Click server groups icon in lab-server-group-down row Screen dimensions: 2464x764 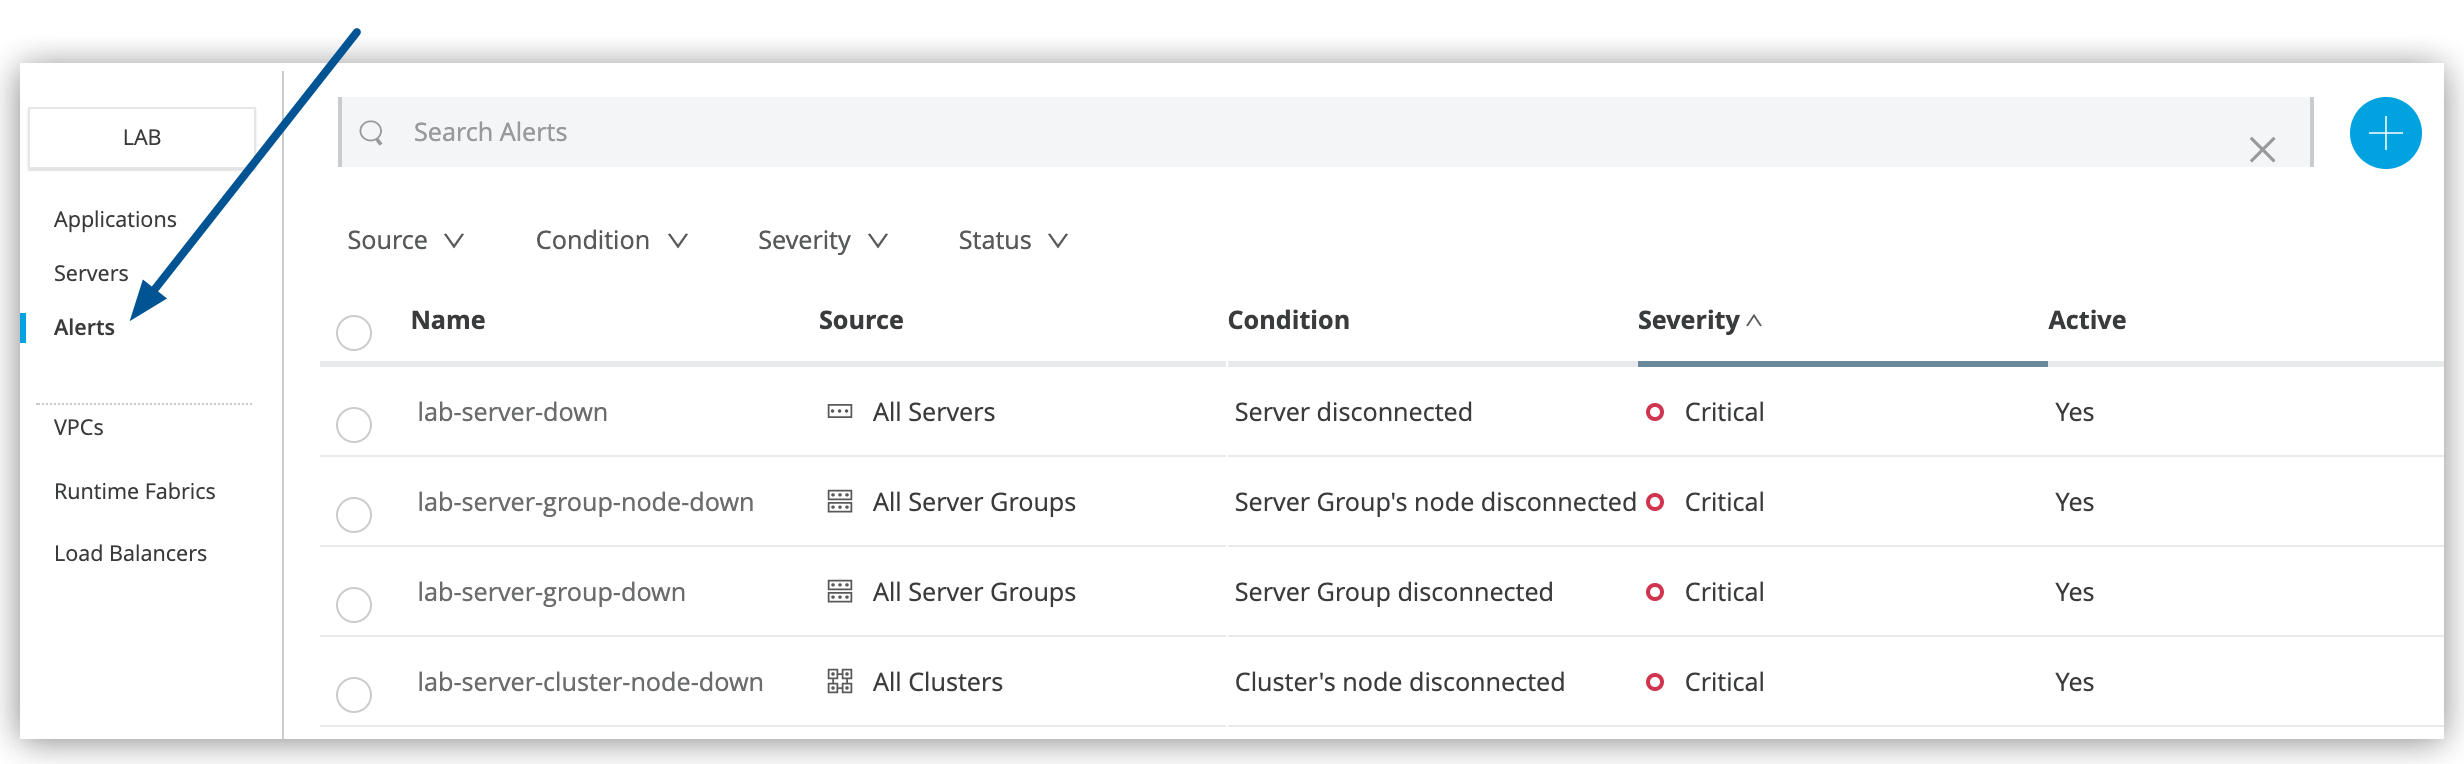pyautogui.click(x=840, y=592)
